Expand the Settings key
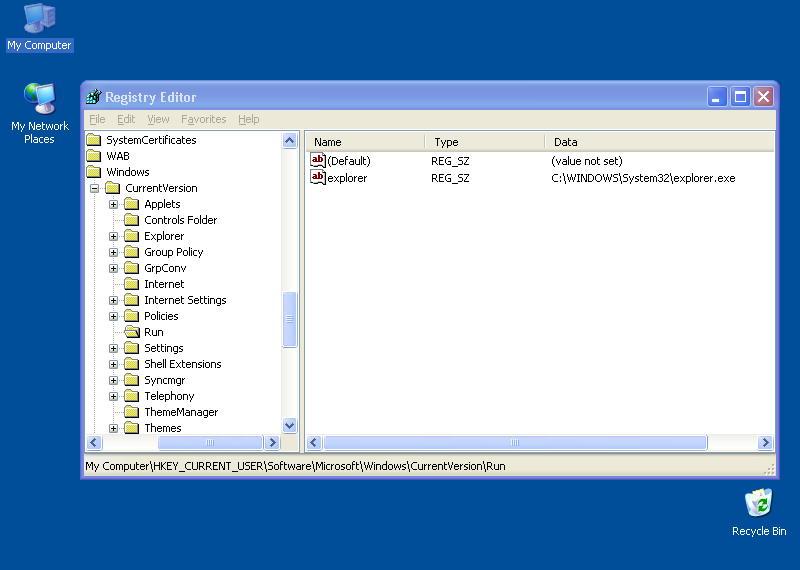The height and width of the screenshot is (570, 800). pos(113,348)
